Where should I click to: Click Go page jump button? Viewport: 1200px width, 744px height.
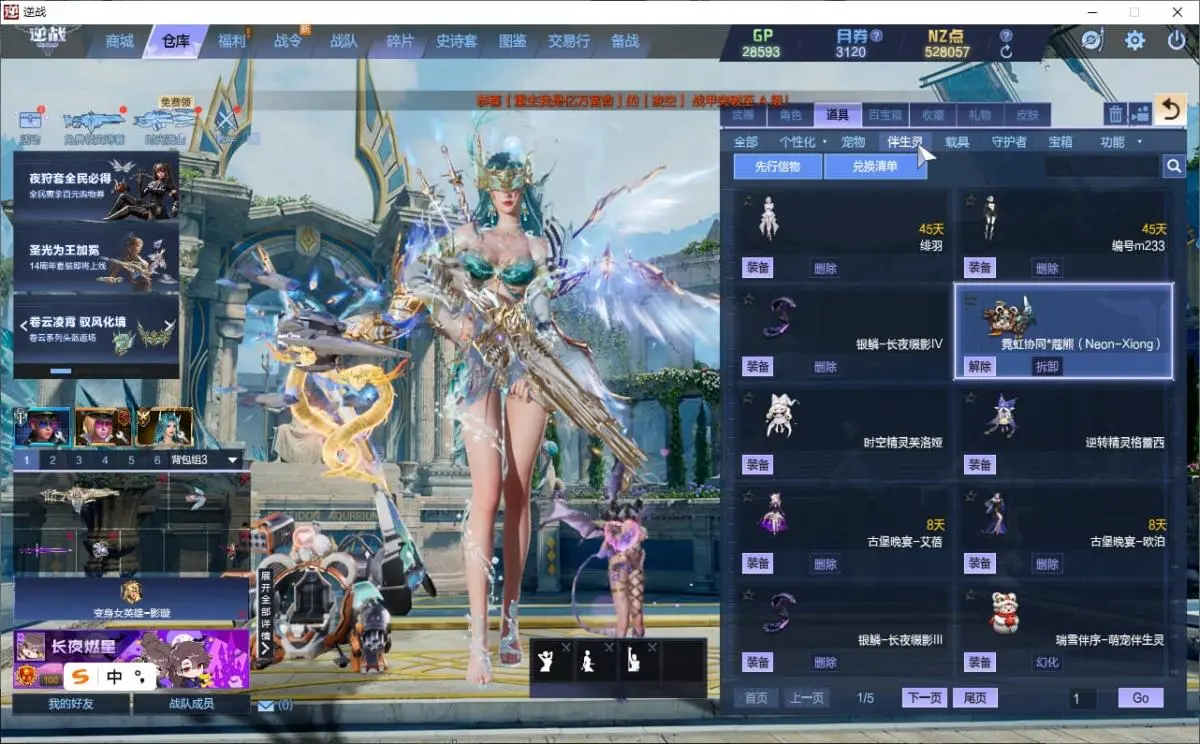tap(1140, 698)
